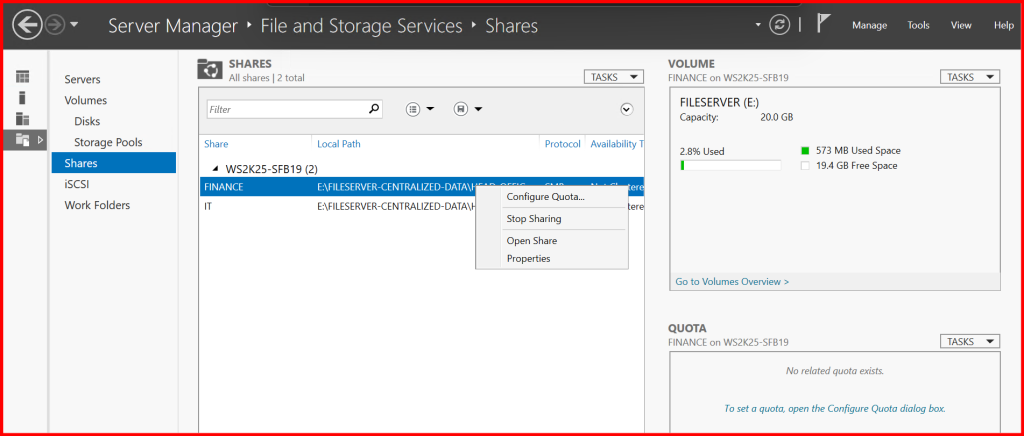
Task: Refresh Server Manager with the refresh icon
Action: (x=779, y=25)
